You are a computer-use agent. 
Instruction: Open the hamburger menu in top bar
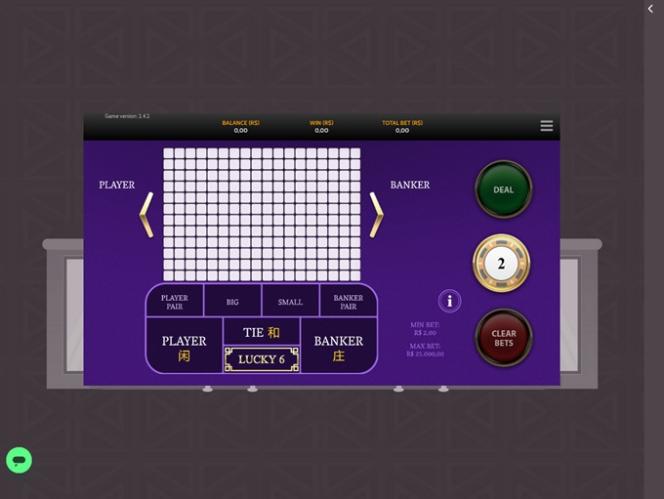(x=546, y=126)
